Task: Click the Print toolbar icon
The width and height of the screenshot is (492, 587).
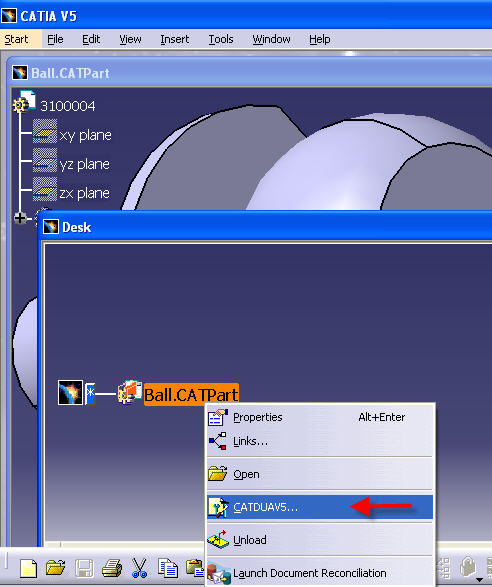Action: click(112, 568)
